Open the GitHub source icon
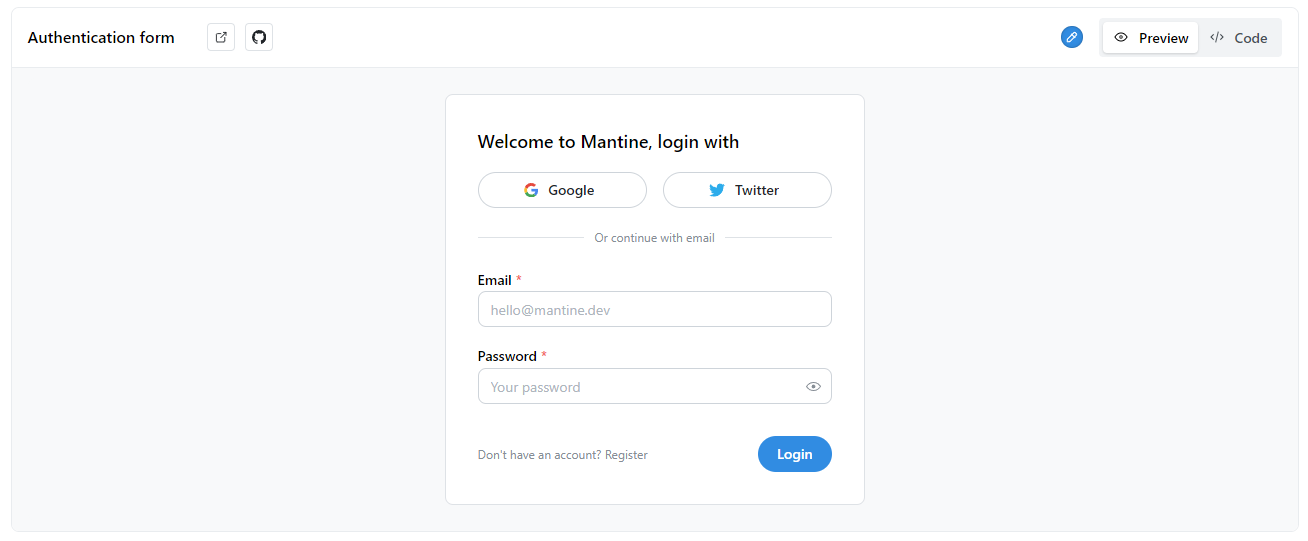This screenshot has width=1308, height=541. click(x=259, y=37)
